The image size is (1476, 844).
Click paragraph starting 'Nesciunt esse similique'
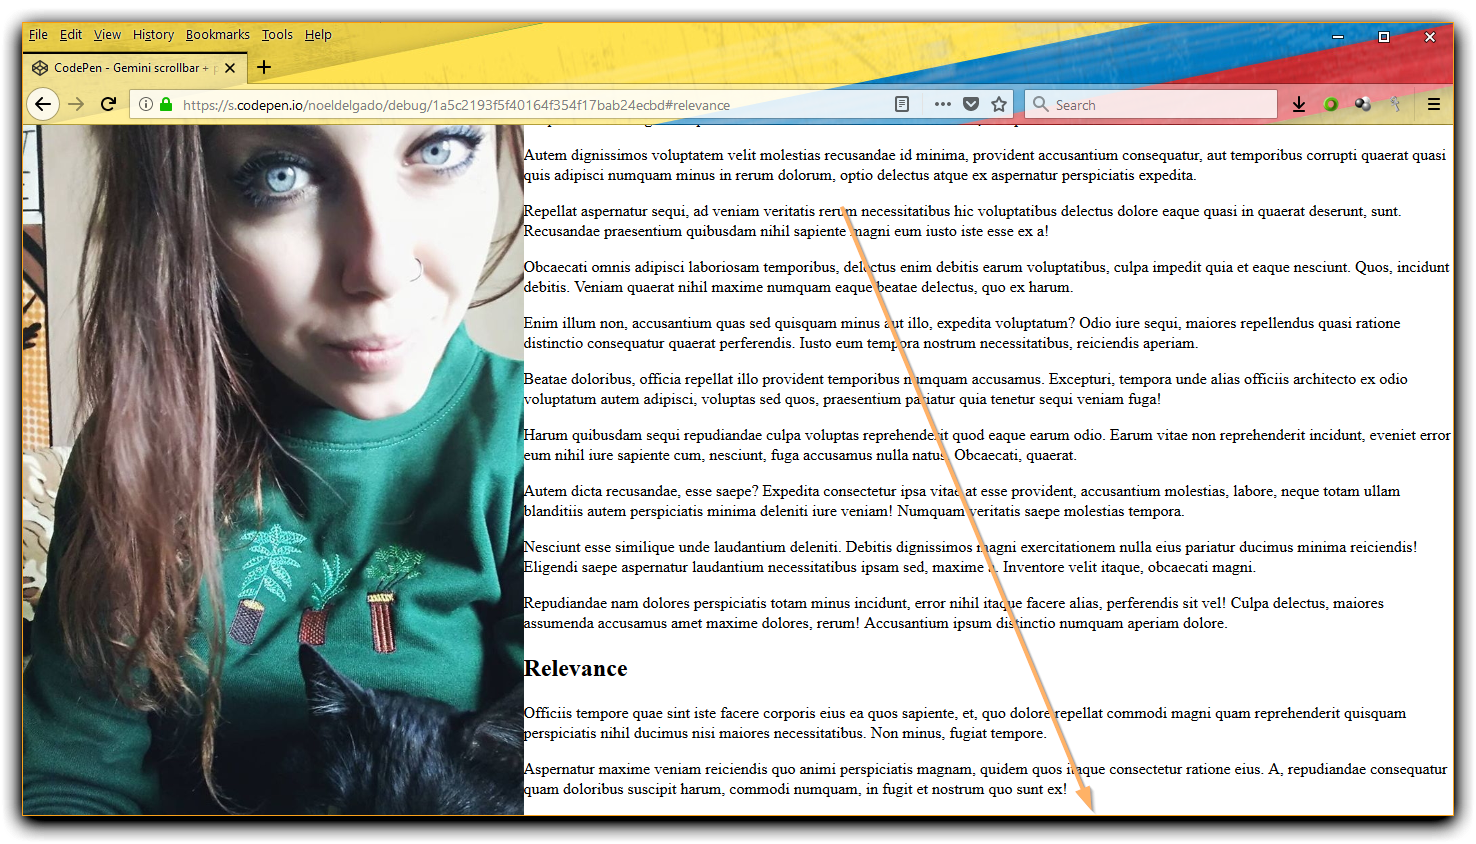tap(970, 557)
